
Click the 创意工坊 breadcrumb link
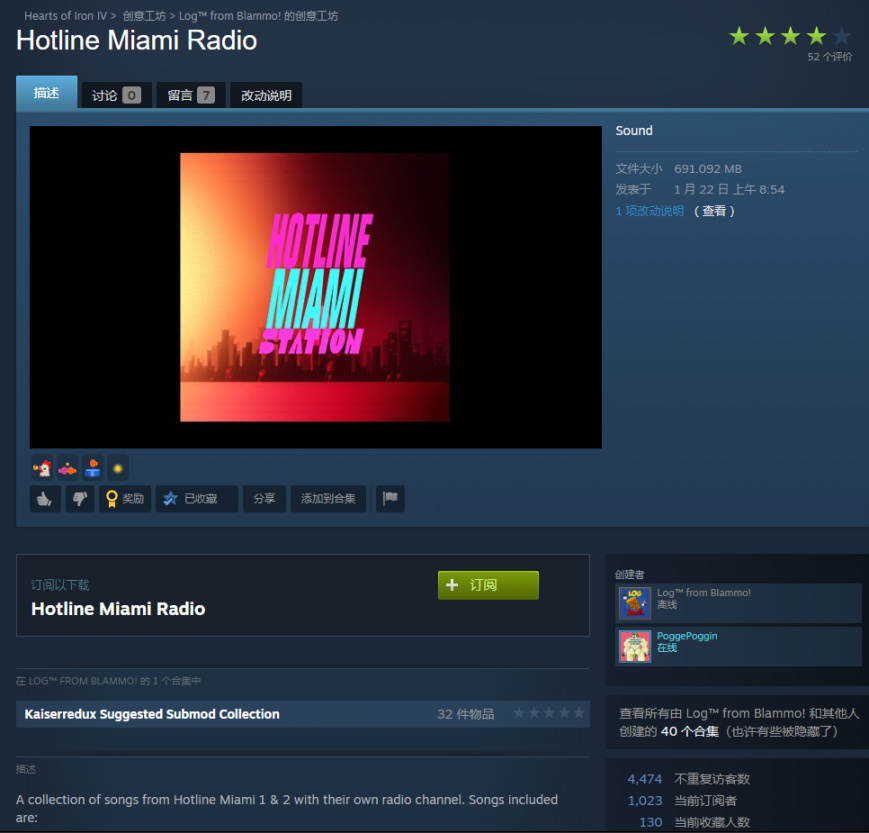(144, 16)
